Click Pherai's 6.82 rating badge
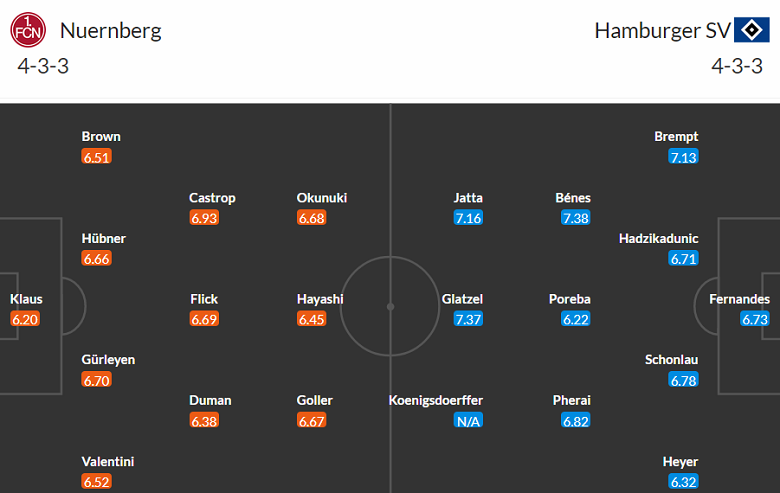 (x=575, y=421)
